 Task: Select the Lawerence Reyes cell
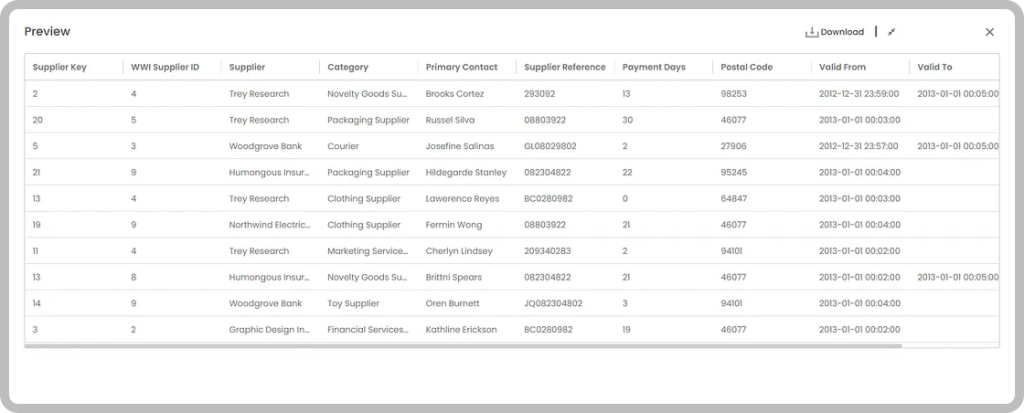coord(462,199)
